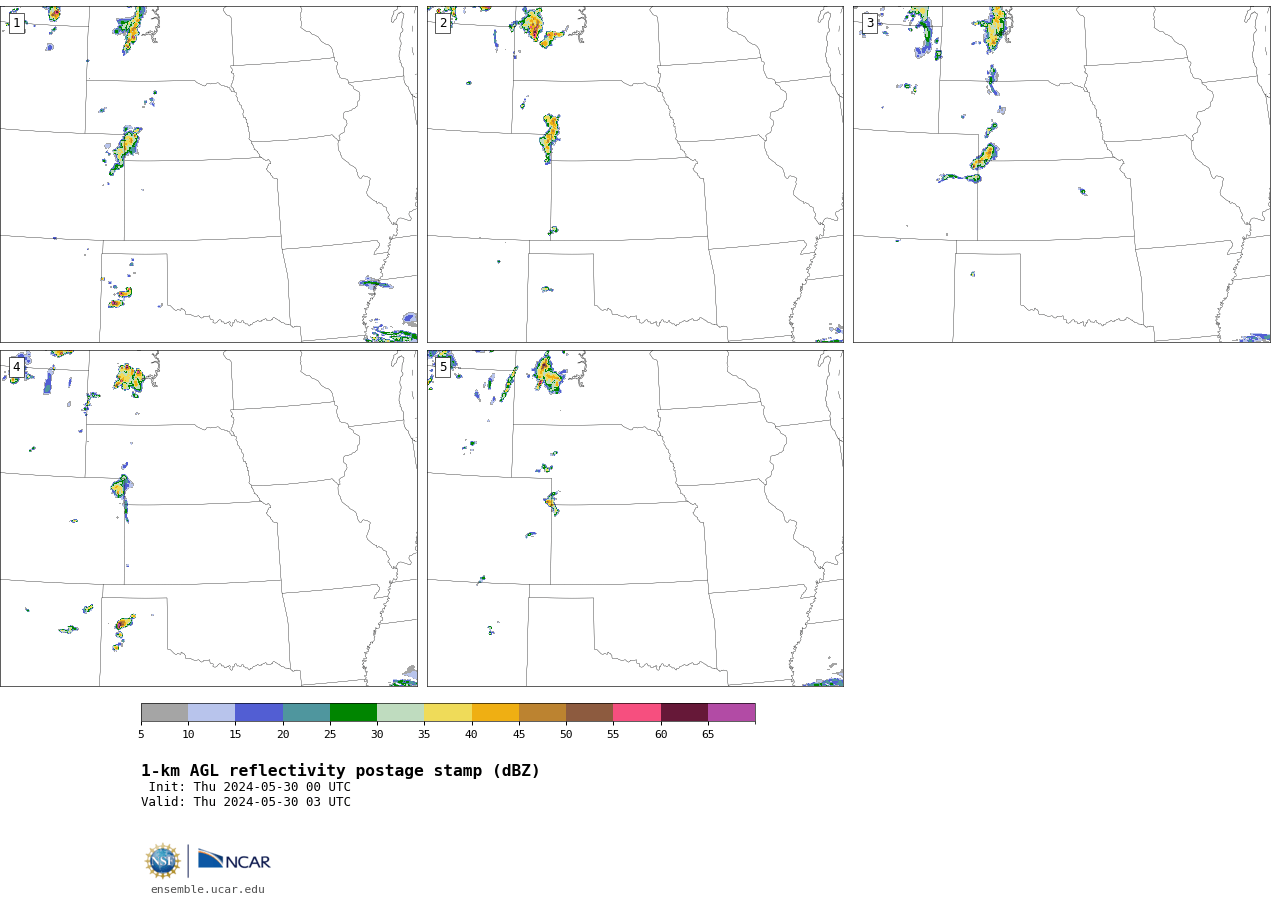Screen dimensions: 1280x901
Task: Click the colorbar tick label 50
Action: [566, 735]
